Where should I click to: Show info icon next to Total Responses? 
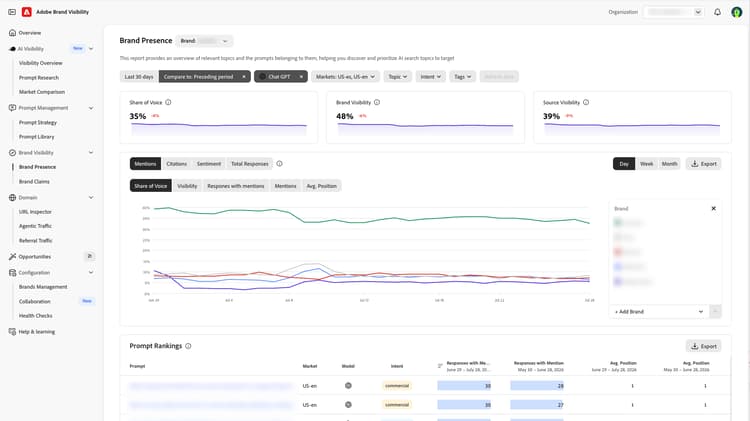coord(279,164)
